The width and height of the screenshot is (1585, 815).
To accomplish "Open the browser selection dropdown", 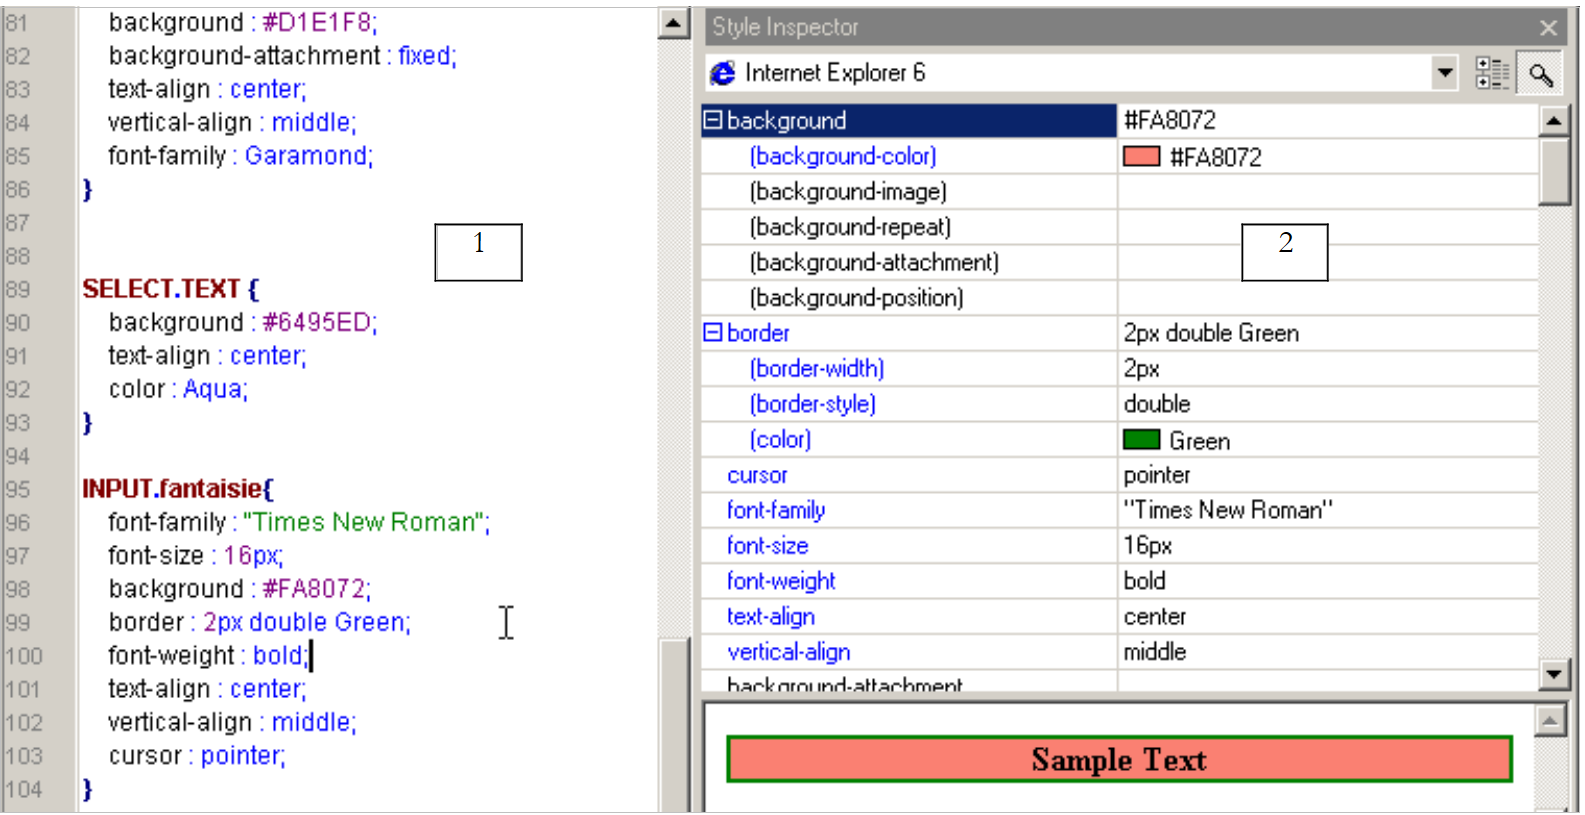I will coord(1444,73).
